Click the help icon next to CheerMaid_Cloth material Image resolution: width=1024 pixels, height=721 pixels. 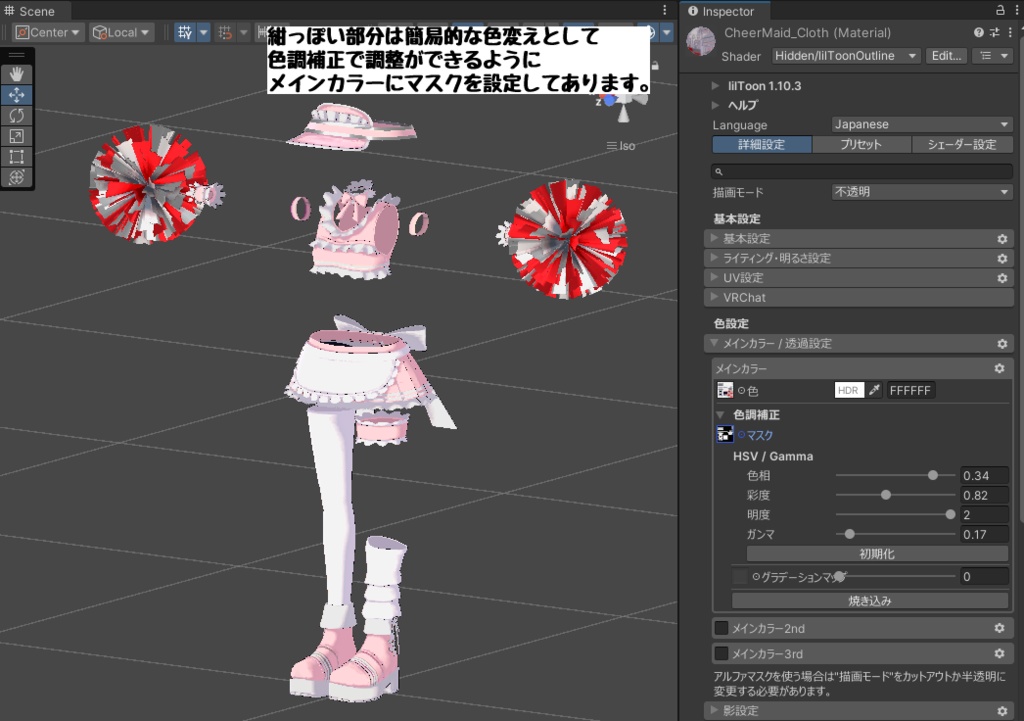[x=978, y=33]
